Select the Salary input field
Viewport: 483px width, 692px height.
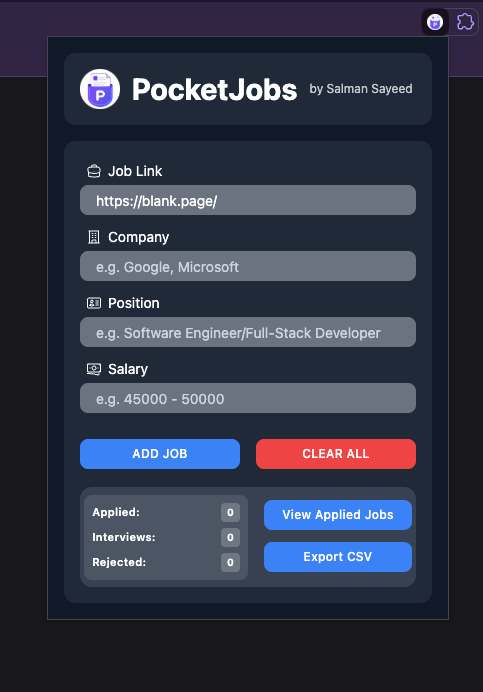(x=248, y=398)
